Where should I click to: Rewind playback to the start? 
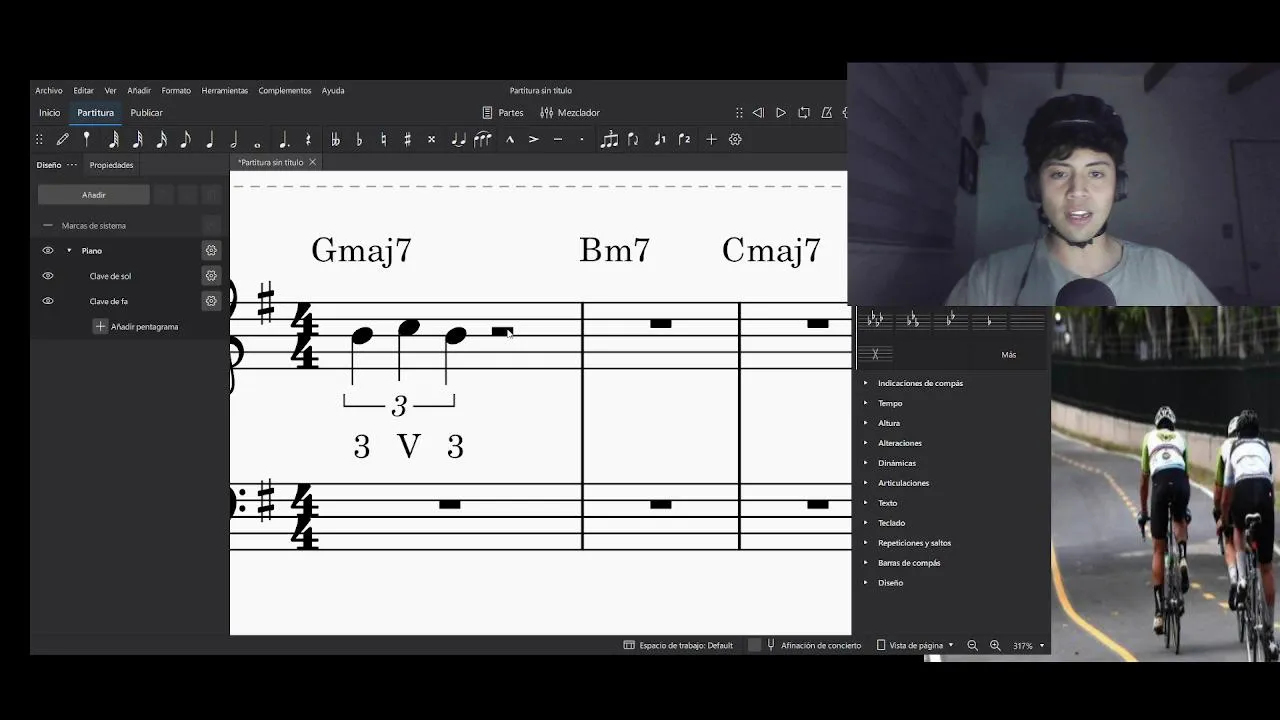pos(758,113)
